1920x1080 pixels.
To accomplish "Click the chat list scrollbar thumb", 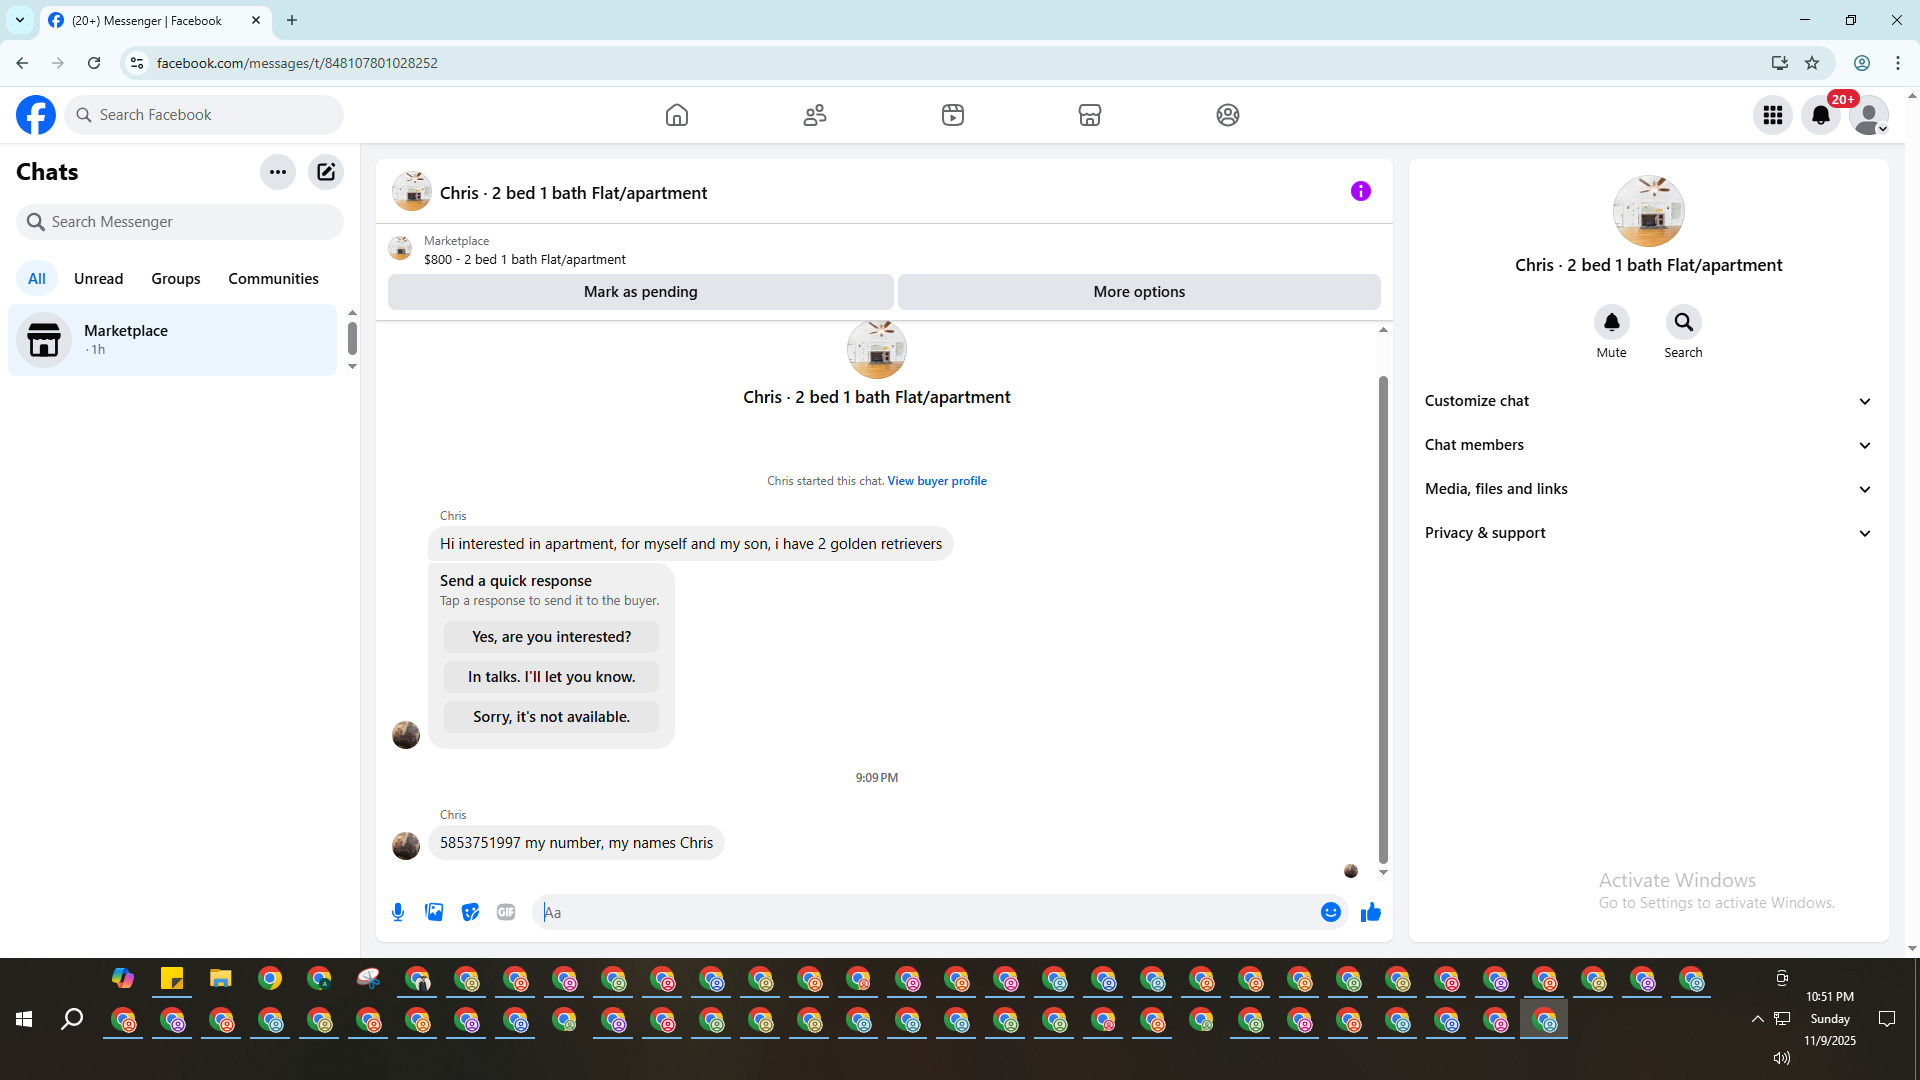I will [x=352, y=338].
